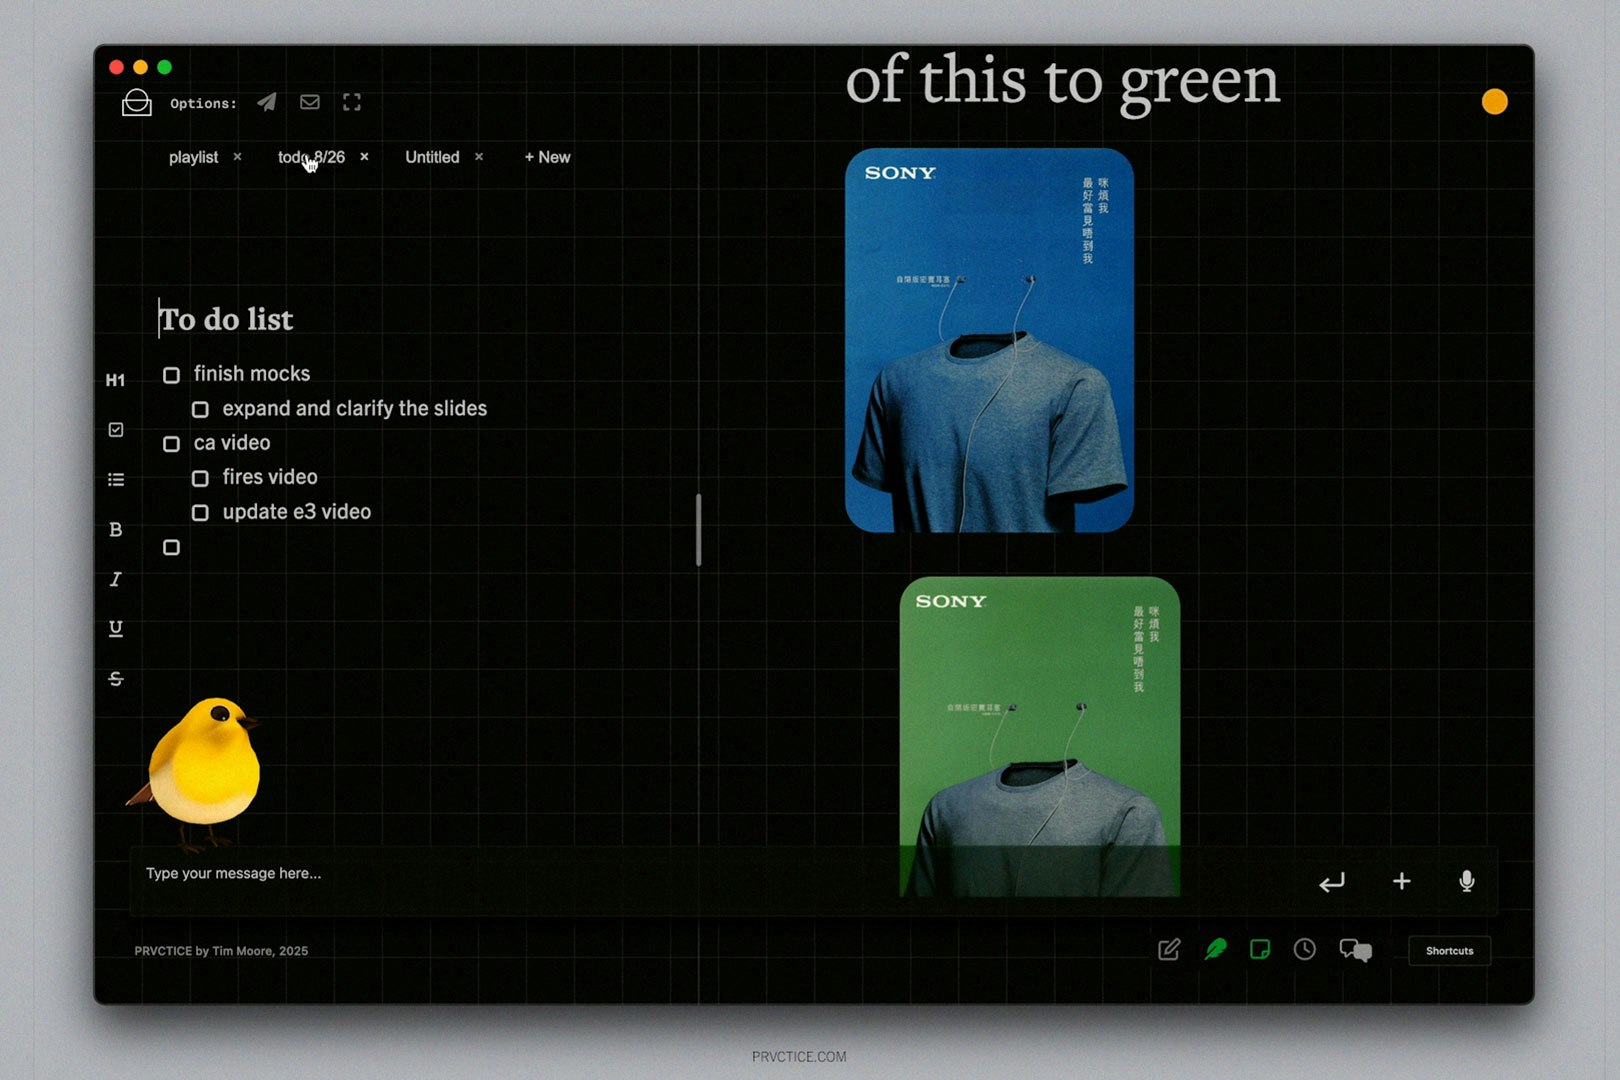The width and height of the screenshot is (1620, 1080).
Task: Switch to the Untitled tab
Action: [432, 157]
